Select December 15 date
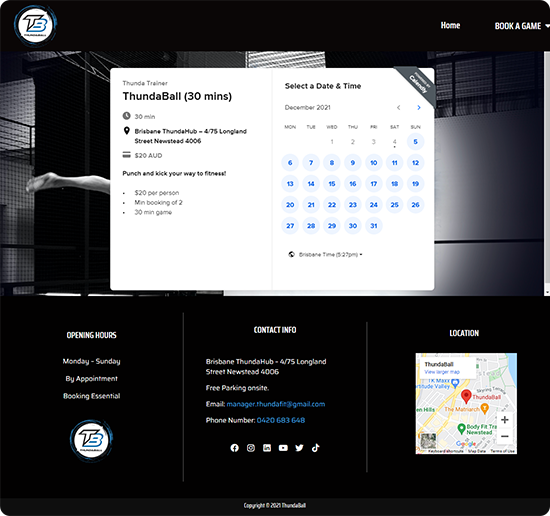 (x=332, y=184)
